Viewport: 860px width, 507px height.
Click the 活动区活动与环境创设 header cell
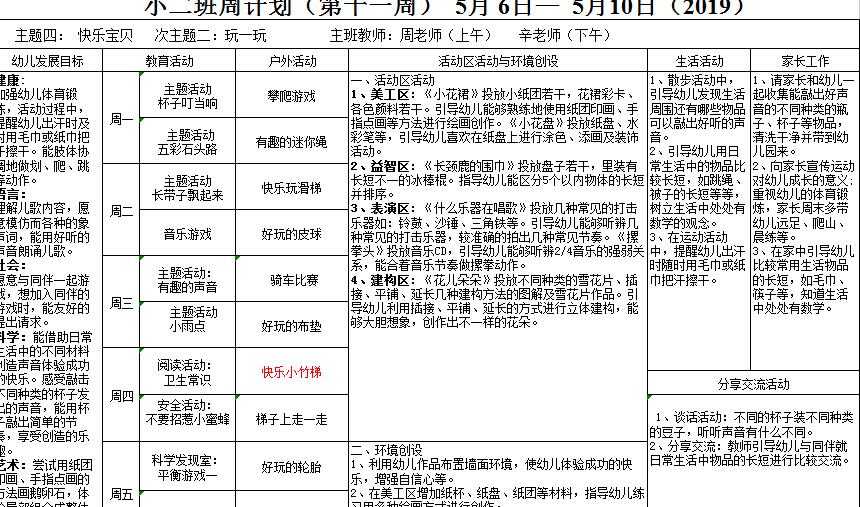pos(497,61)
